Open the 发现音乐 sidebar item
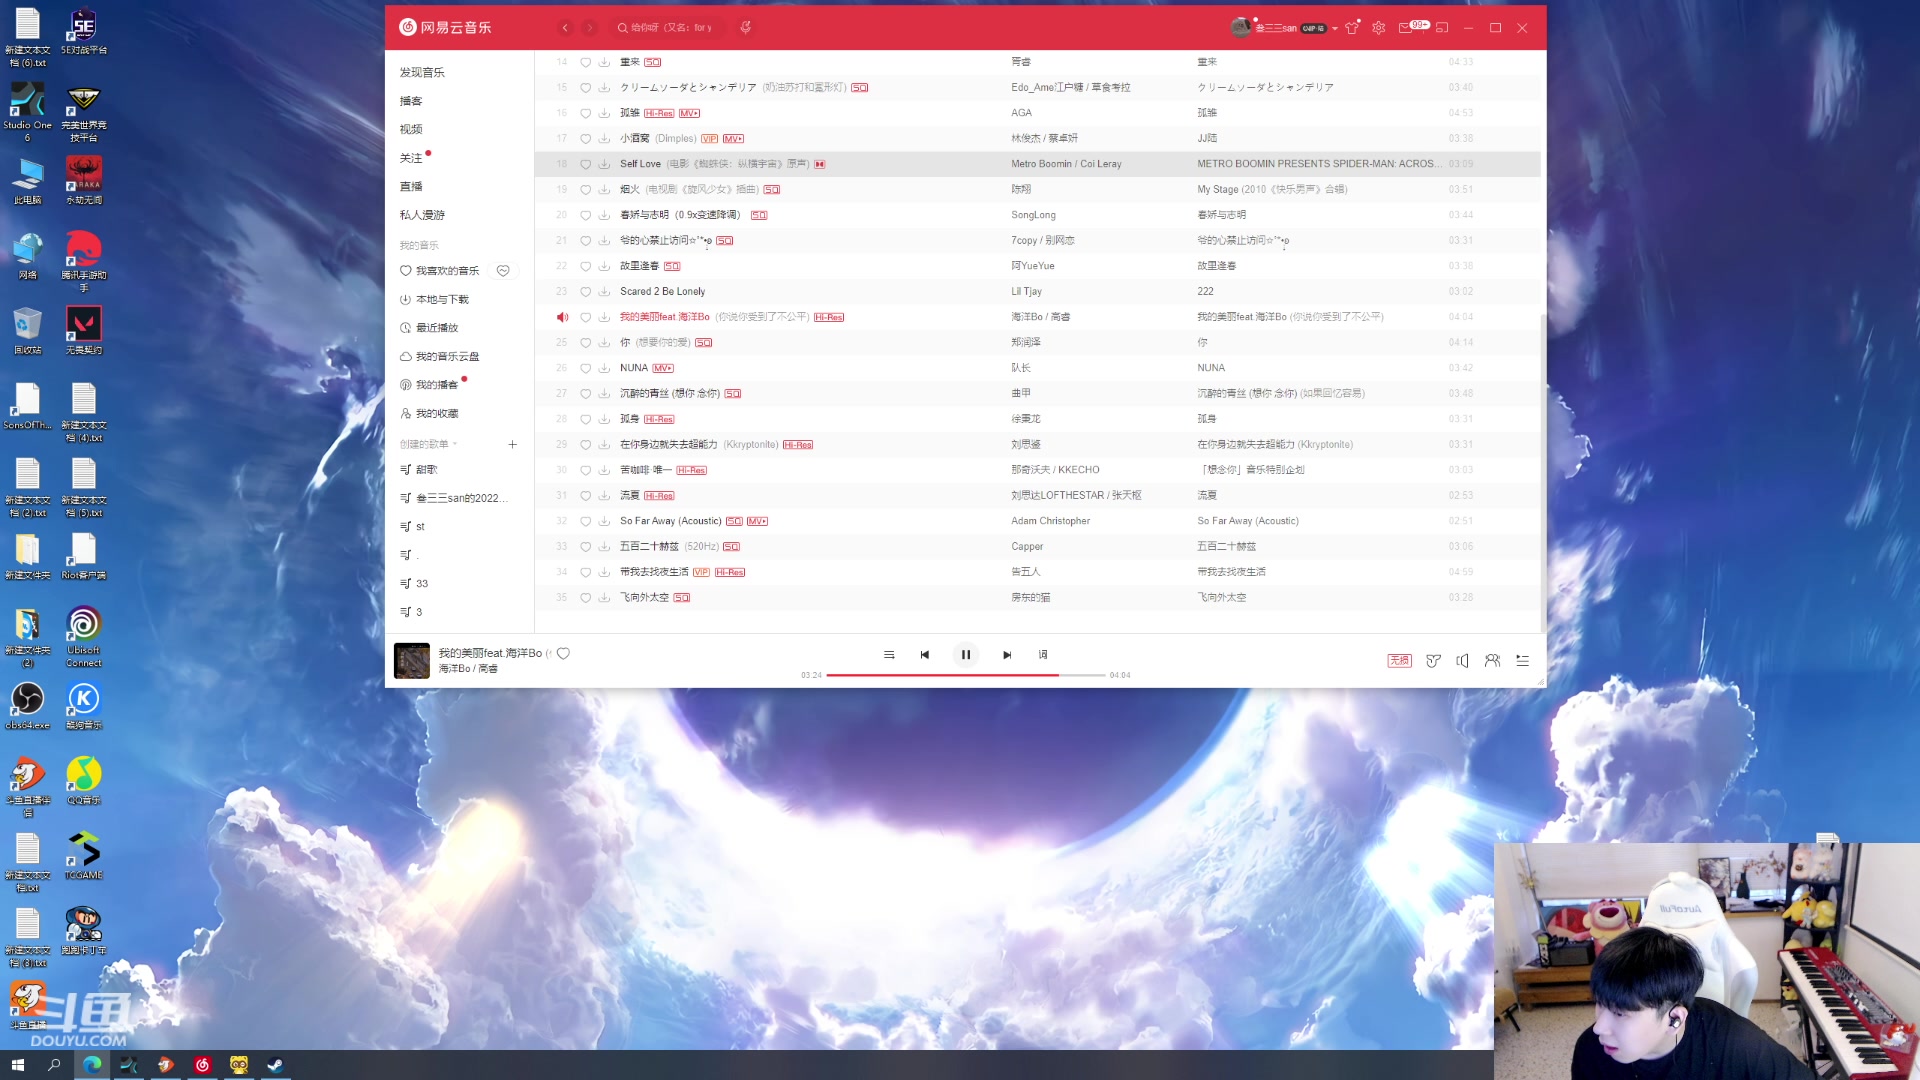The width and height of the screenshot is (1920, 1080). click(422, 72)
